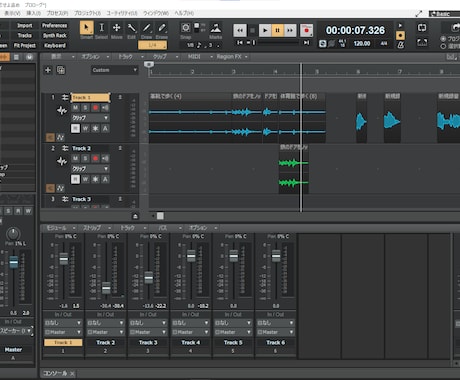Jump to the project start
Viewport: 460px width, 380px height.
click(240, 43)
